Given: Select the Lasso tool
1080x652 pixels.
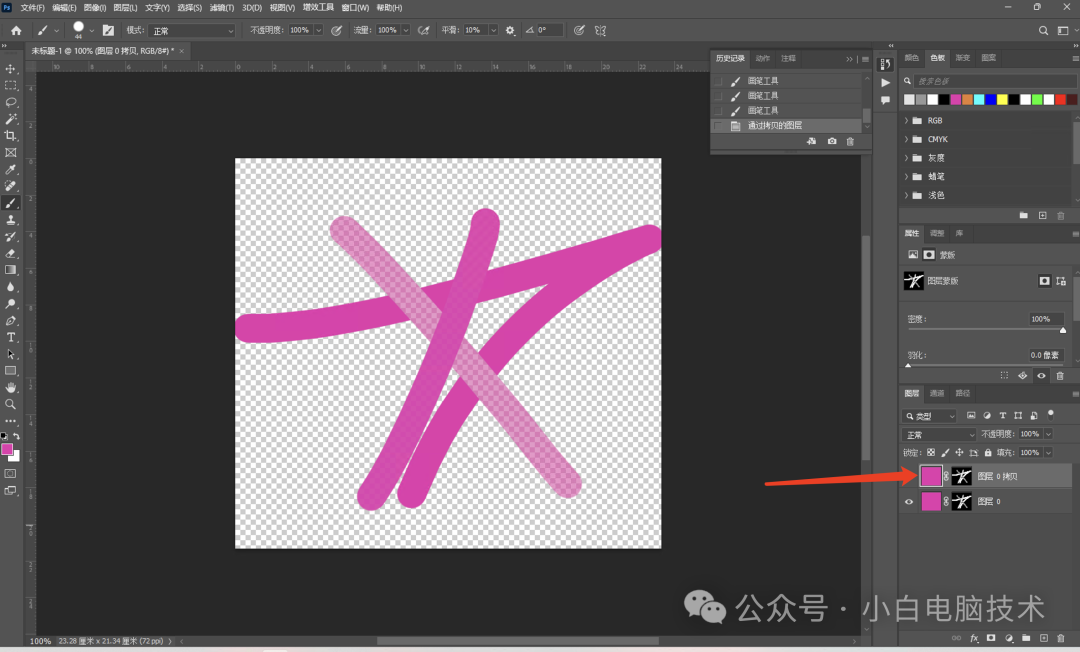Looking at the screenshot, I should (x=10, y=102).
